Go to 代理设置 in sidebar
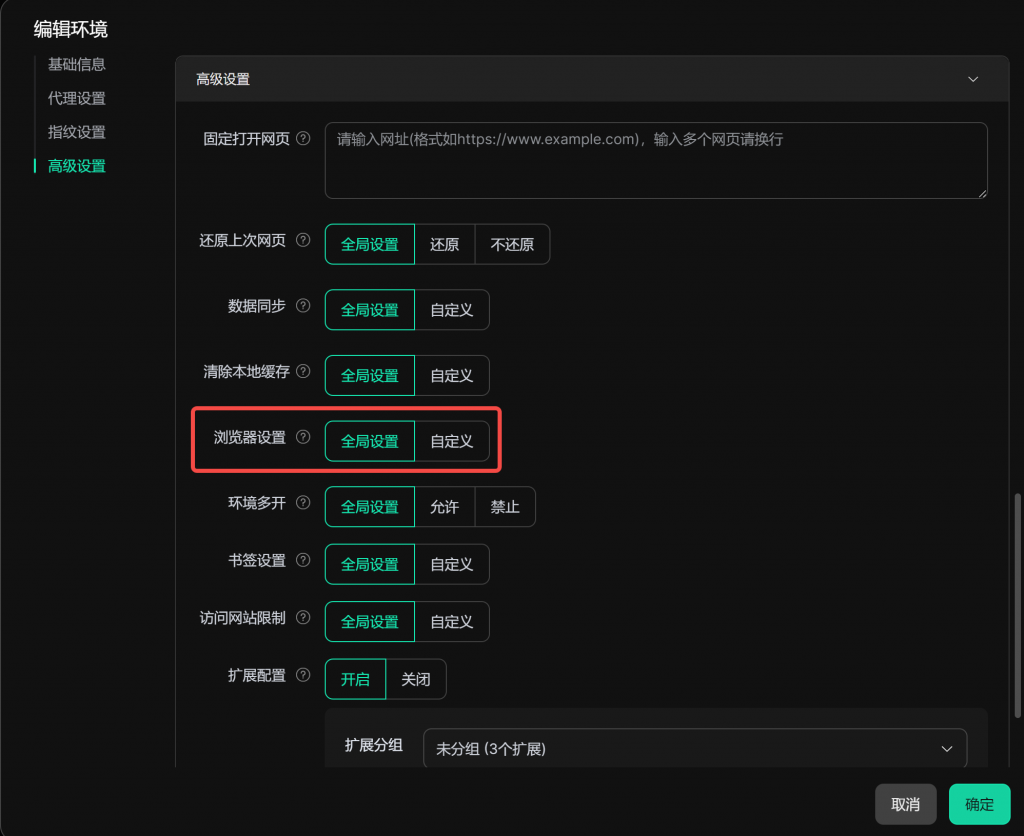This screenshot has width=1024, height=836. [77, 98]
